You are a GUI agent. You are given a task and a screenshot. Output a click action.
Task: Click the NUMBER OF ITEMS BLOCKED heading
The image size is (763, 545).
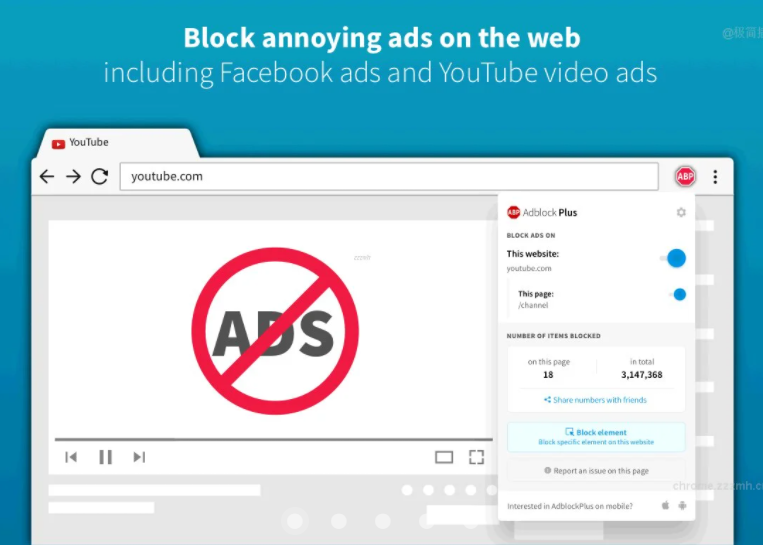(553, 336)
